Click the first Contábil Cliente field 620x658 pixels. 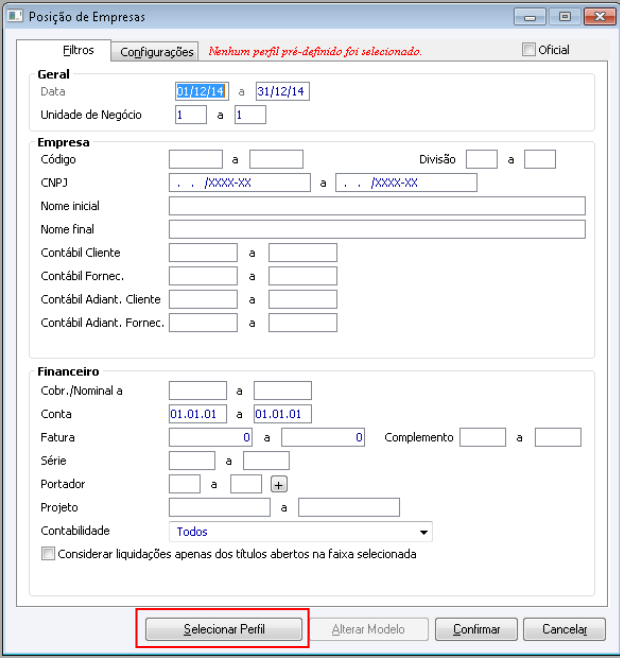coord(203,253)
